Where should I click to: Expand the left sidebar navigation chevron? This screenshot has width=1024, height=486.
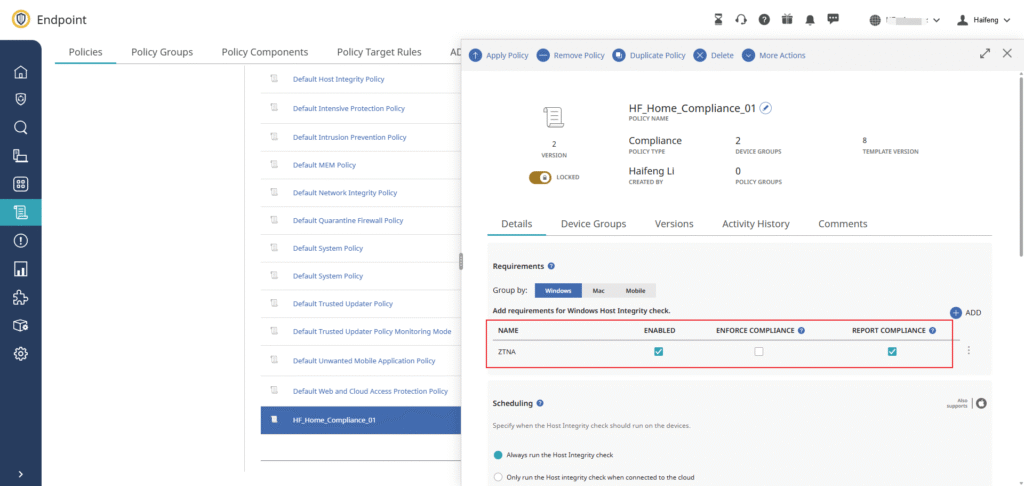(x=20, y=474)
